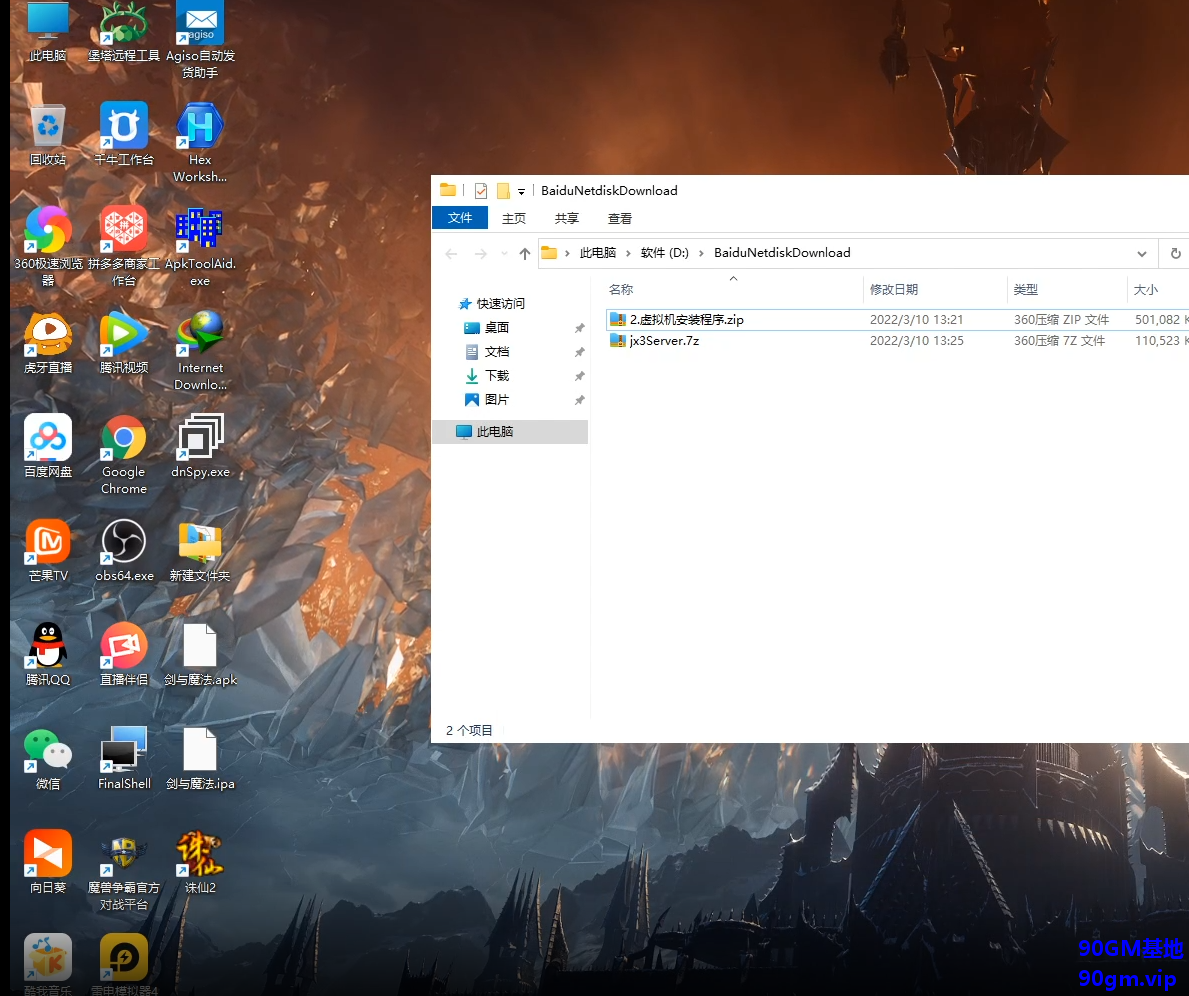Click the Explorer forward arrow

(x=481, y=253)
